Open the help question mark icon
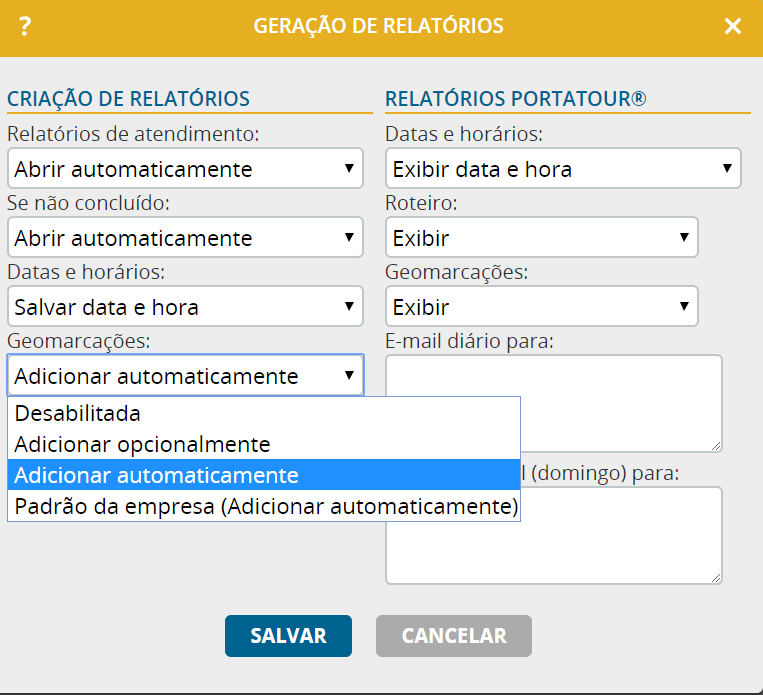763x695 pixels. [25, 26]
